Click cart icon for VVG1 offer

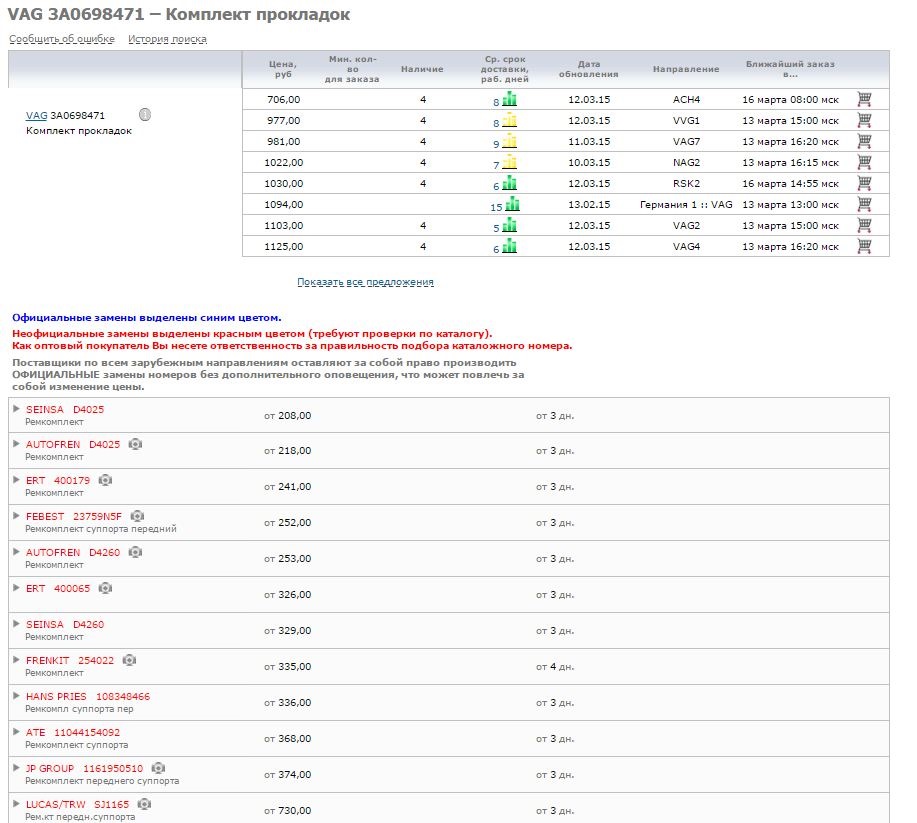[864, 120]
